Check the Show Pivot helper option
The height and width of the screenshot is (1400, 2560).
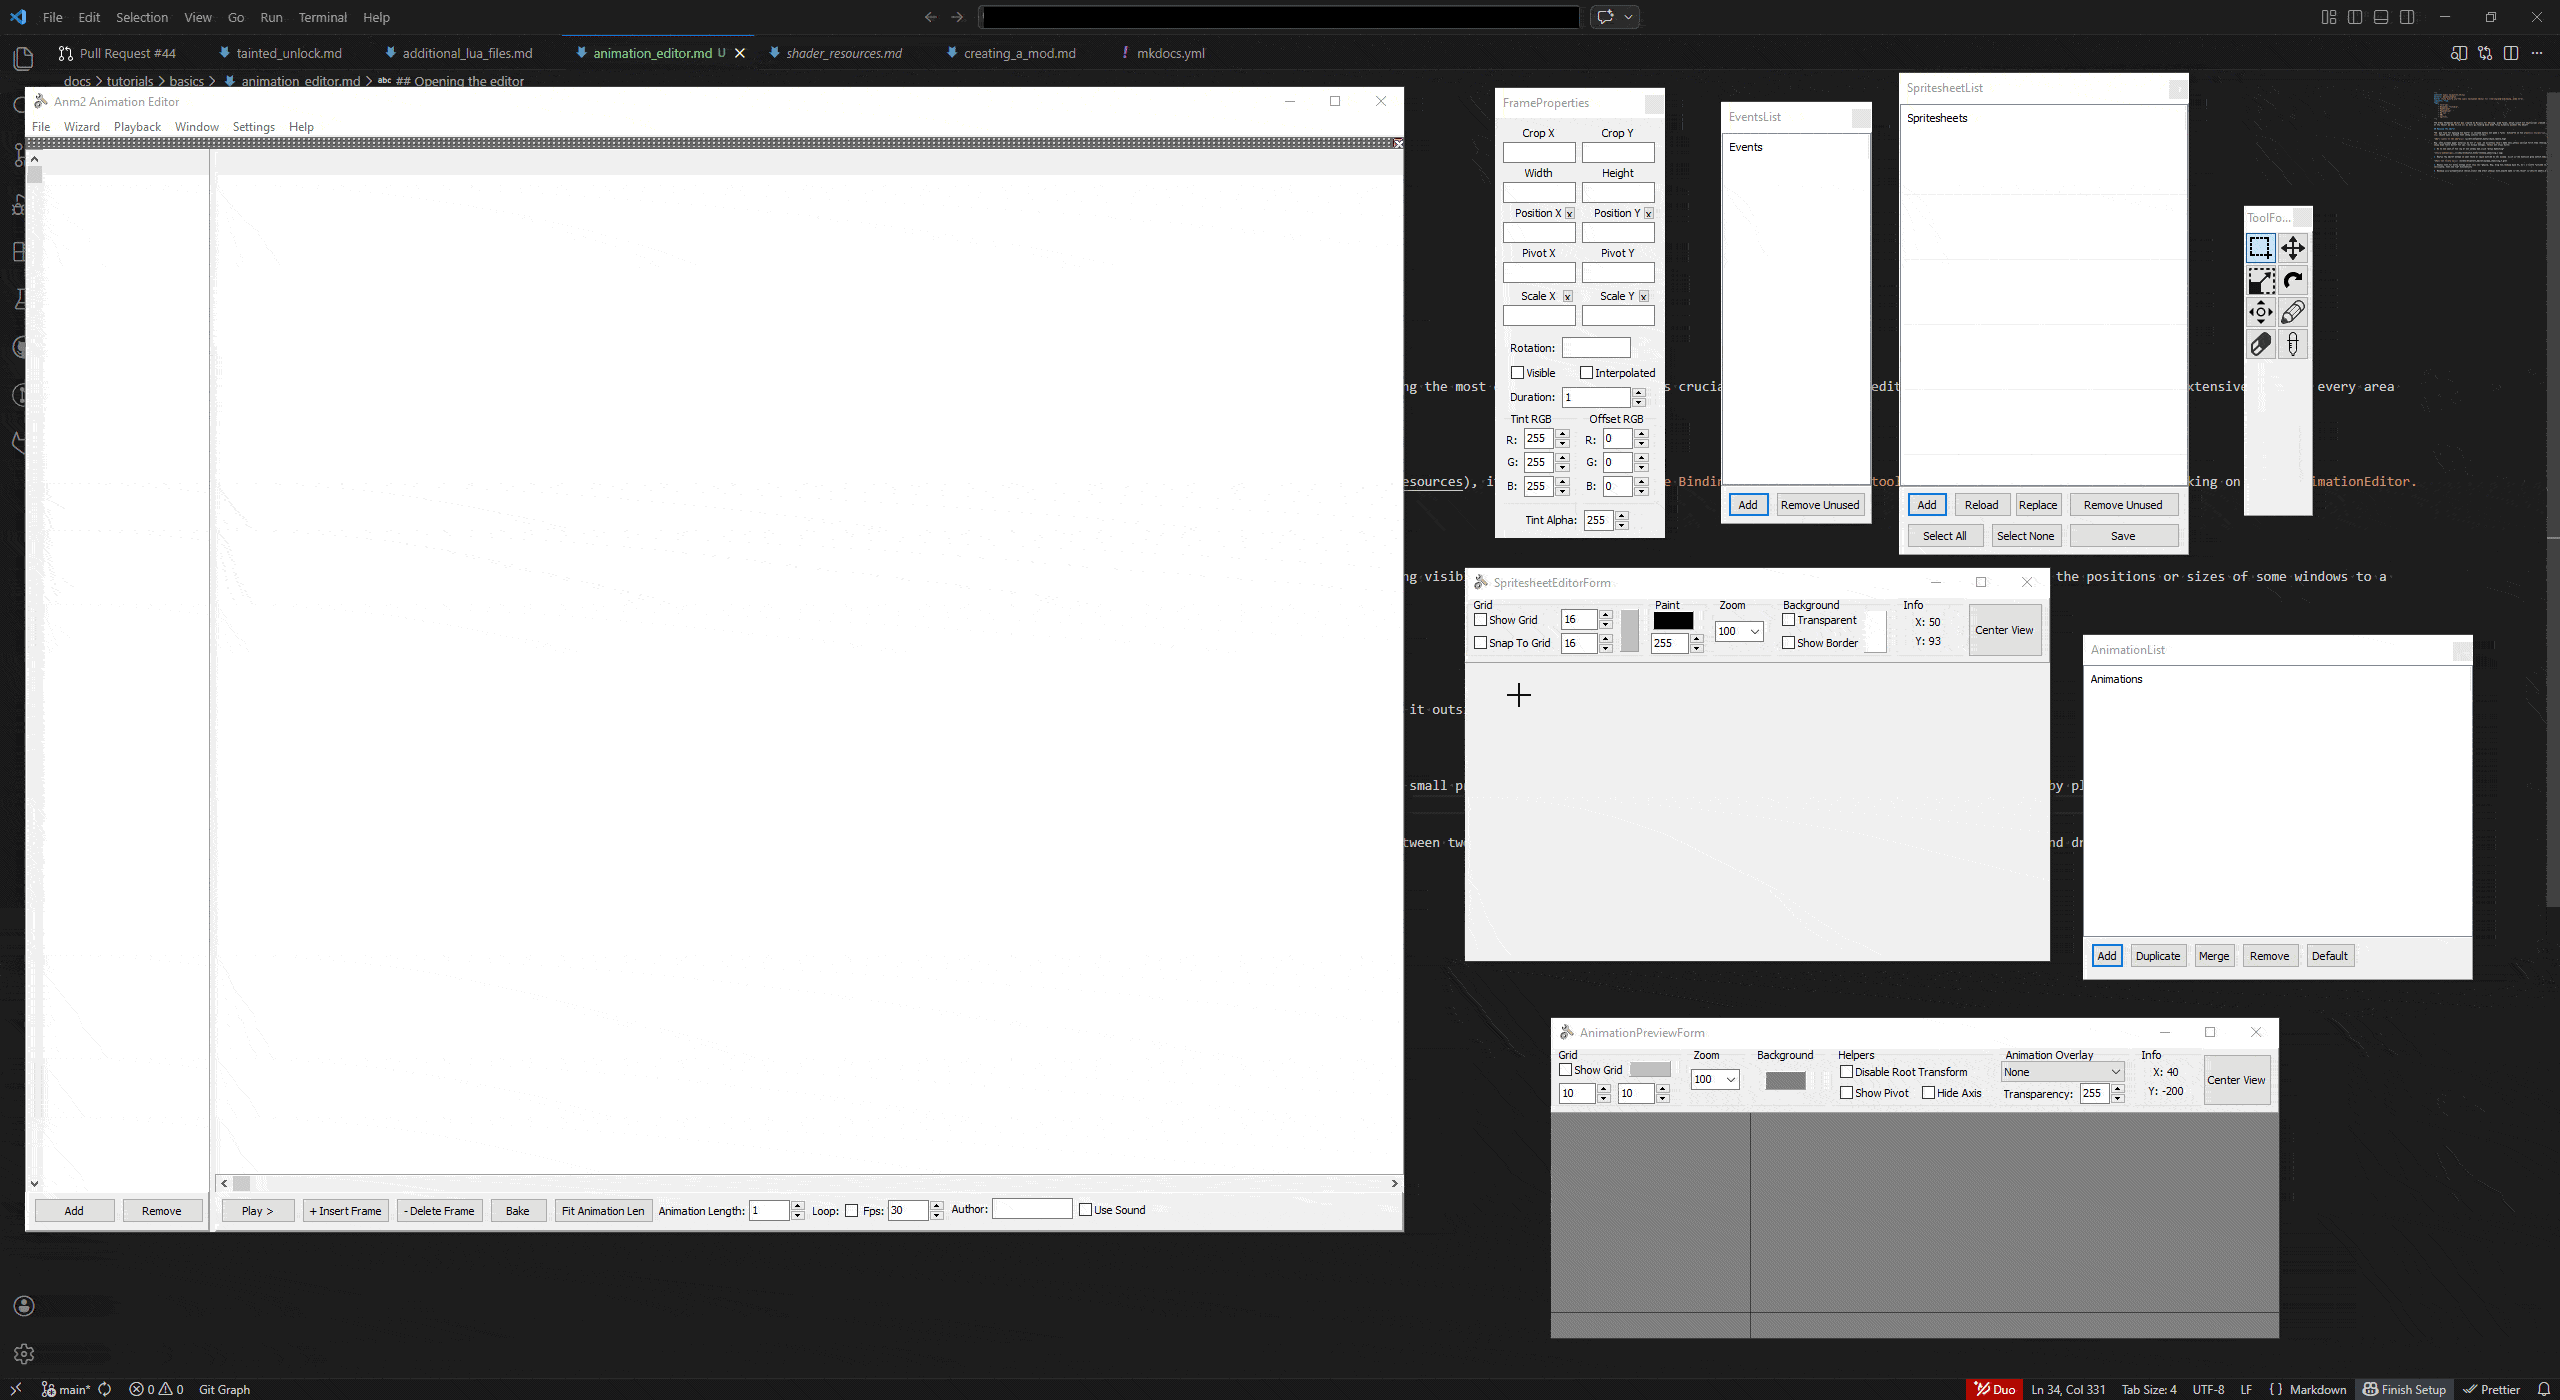(1847, 1093)
